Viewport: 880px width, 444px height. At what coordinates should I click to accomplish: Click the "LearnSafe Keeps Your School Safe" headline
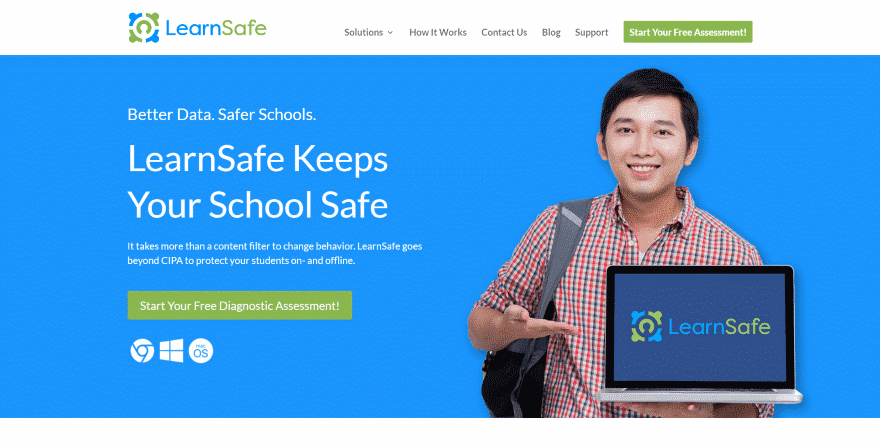pyautogui.click(x=258, y=181)
